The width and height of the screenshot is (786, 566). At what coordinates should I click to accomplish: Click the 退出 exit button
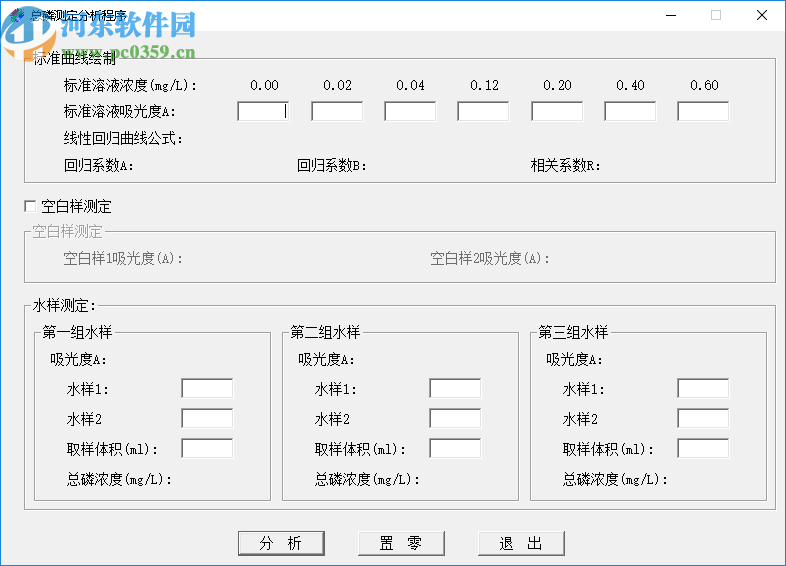tap(521, 543)
